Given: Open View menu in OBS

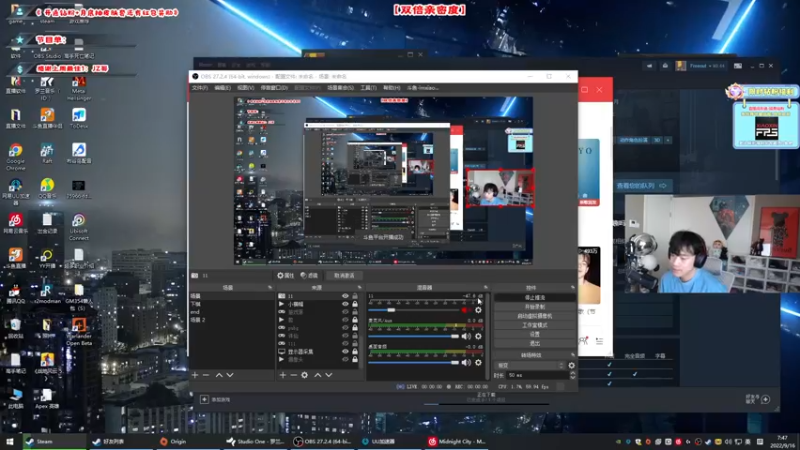Looking at the screenshot, I should click(245, 88).
